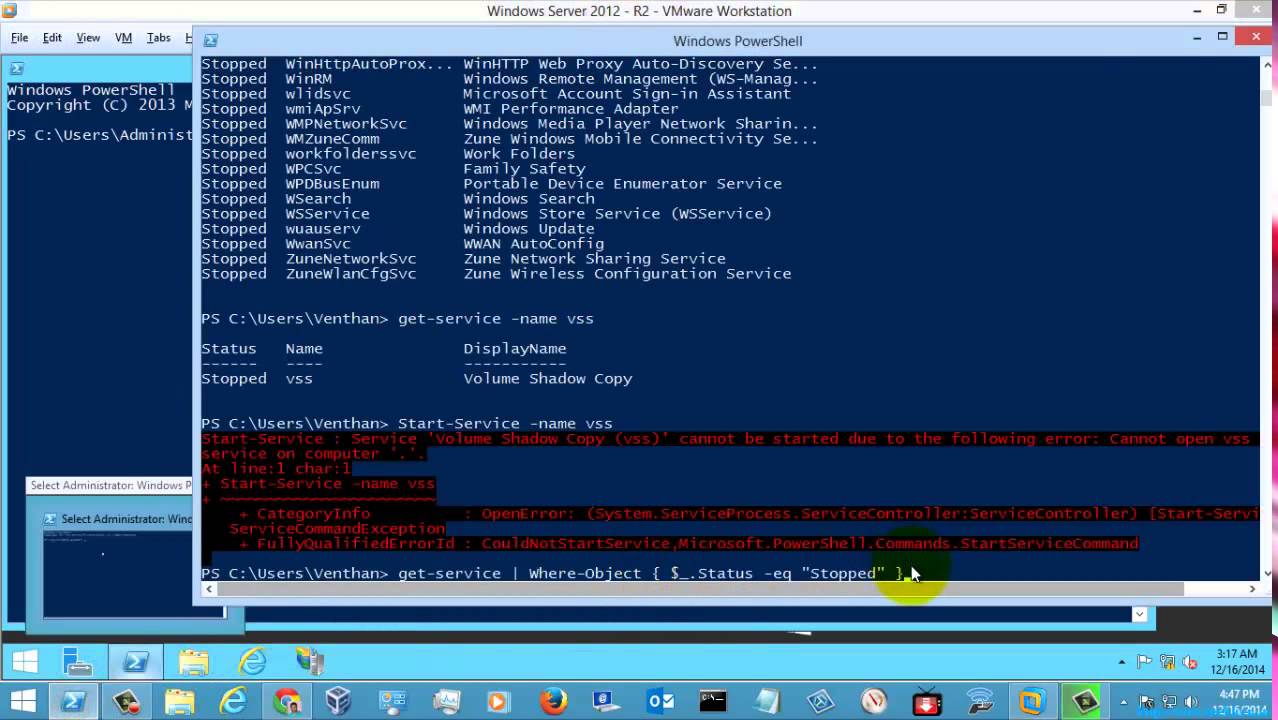Open VirtualBox cube icon on host taskbar
The image size is (1278, 720).
(x=339, y=702)
